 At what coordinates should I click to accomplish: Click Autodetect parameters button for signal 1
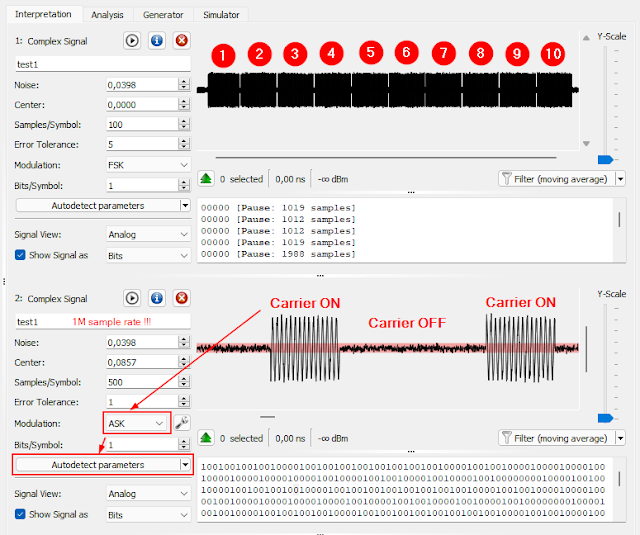pos(98,205)
